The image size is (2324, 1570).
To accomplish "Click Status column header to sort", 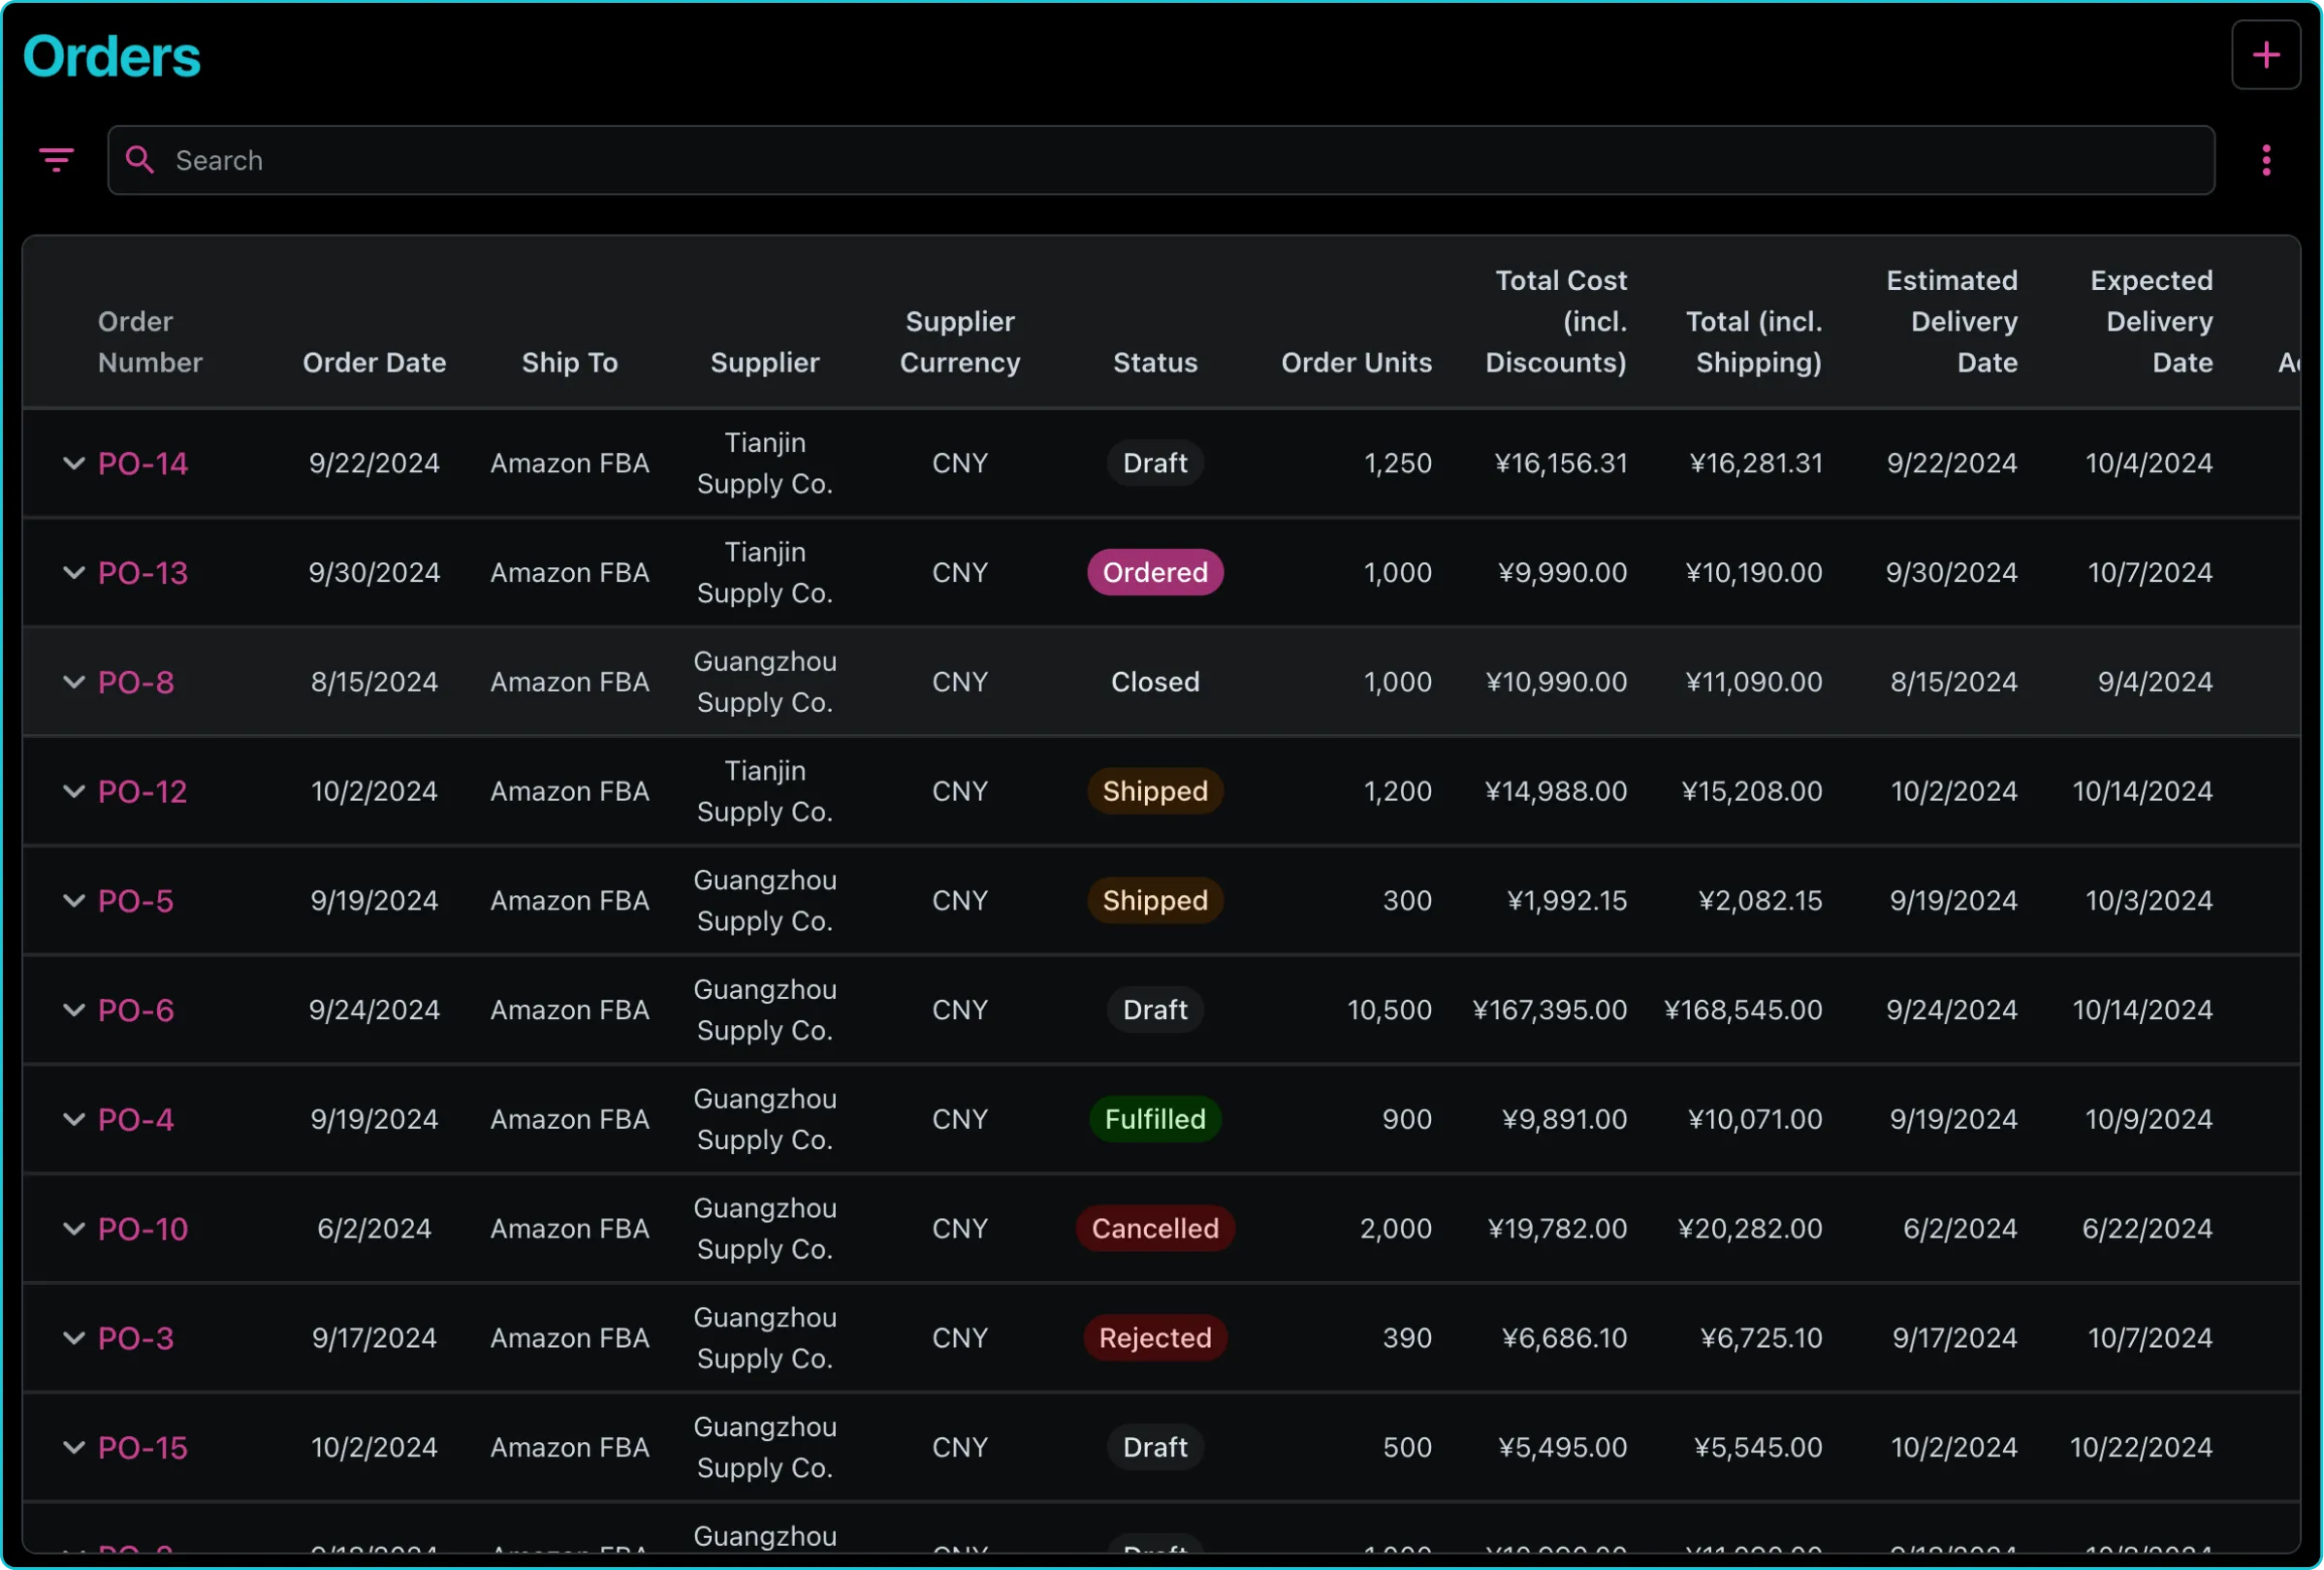I will point(1154,363).
